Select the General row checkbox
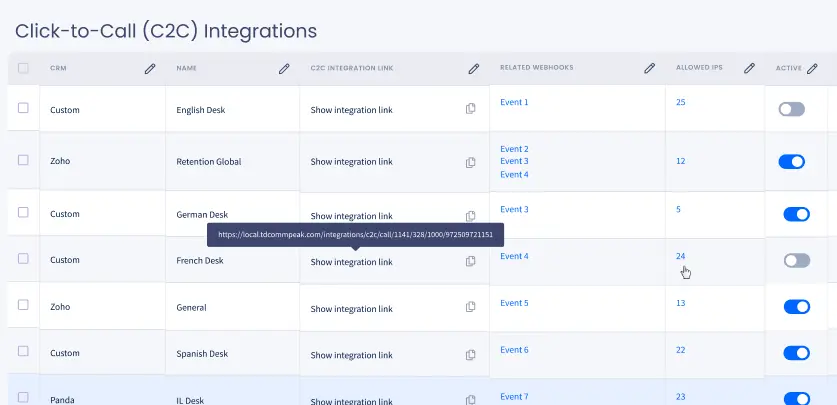 pyautogui.click(x=23, y=306)
